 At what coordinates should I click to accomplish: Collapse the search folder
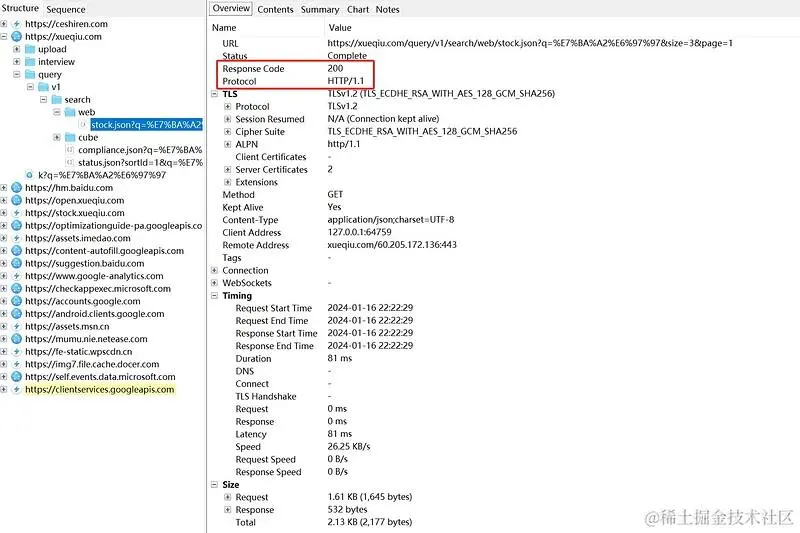[x=43, y=99]
